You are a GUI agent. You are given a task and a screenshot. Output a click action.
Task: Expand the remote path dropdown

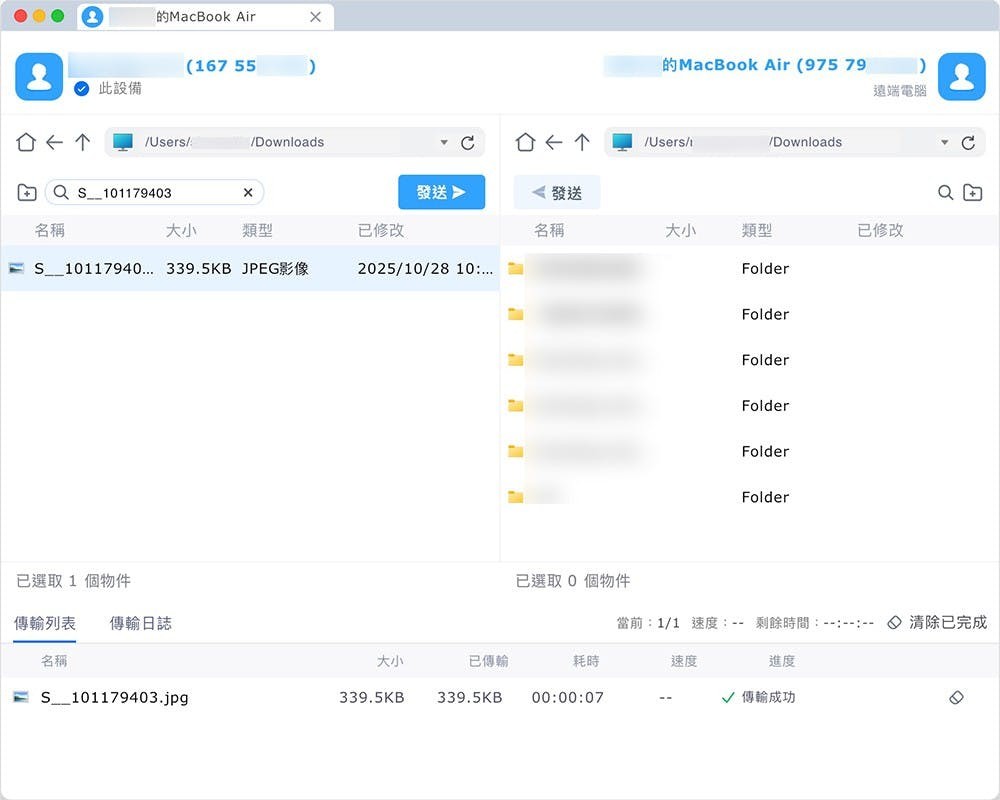tap(944, 143)
